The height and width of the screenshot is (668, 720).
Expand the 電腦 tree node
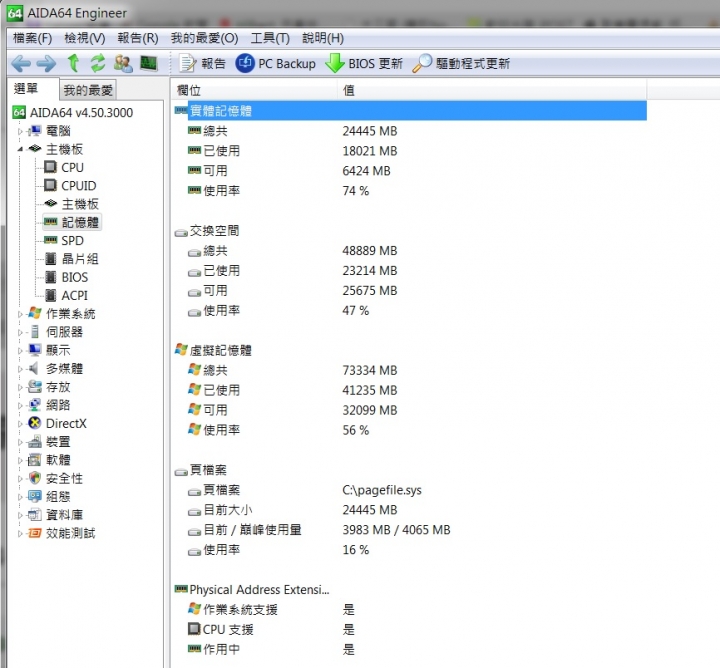[20, 131]
